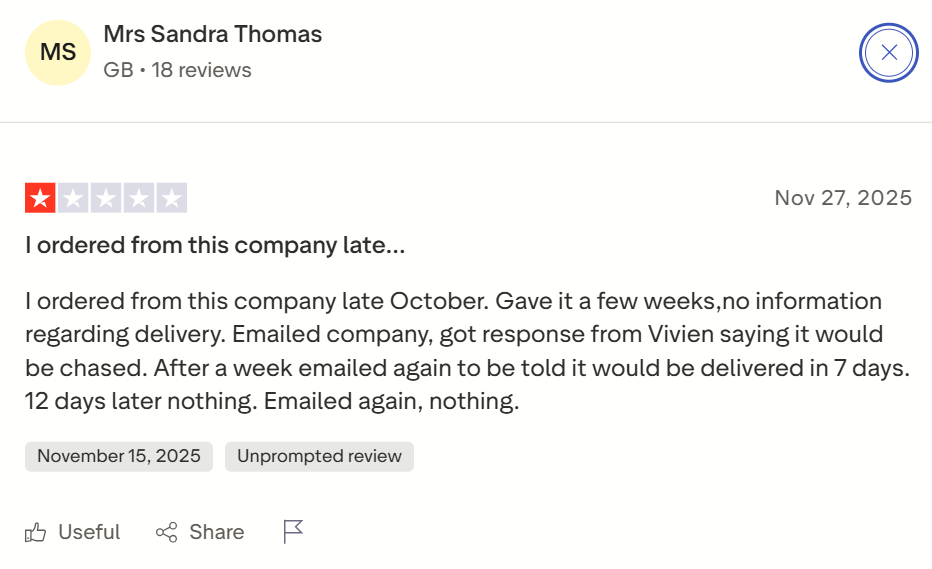Click the 18 reviews count

point(201,70)
